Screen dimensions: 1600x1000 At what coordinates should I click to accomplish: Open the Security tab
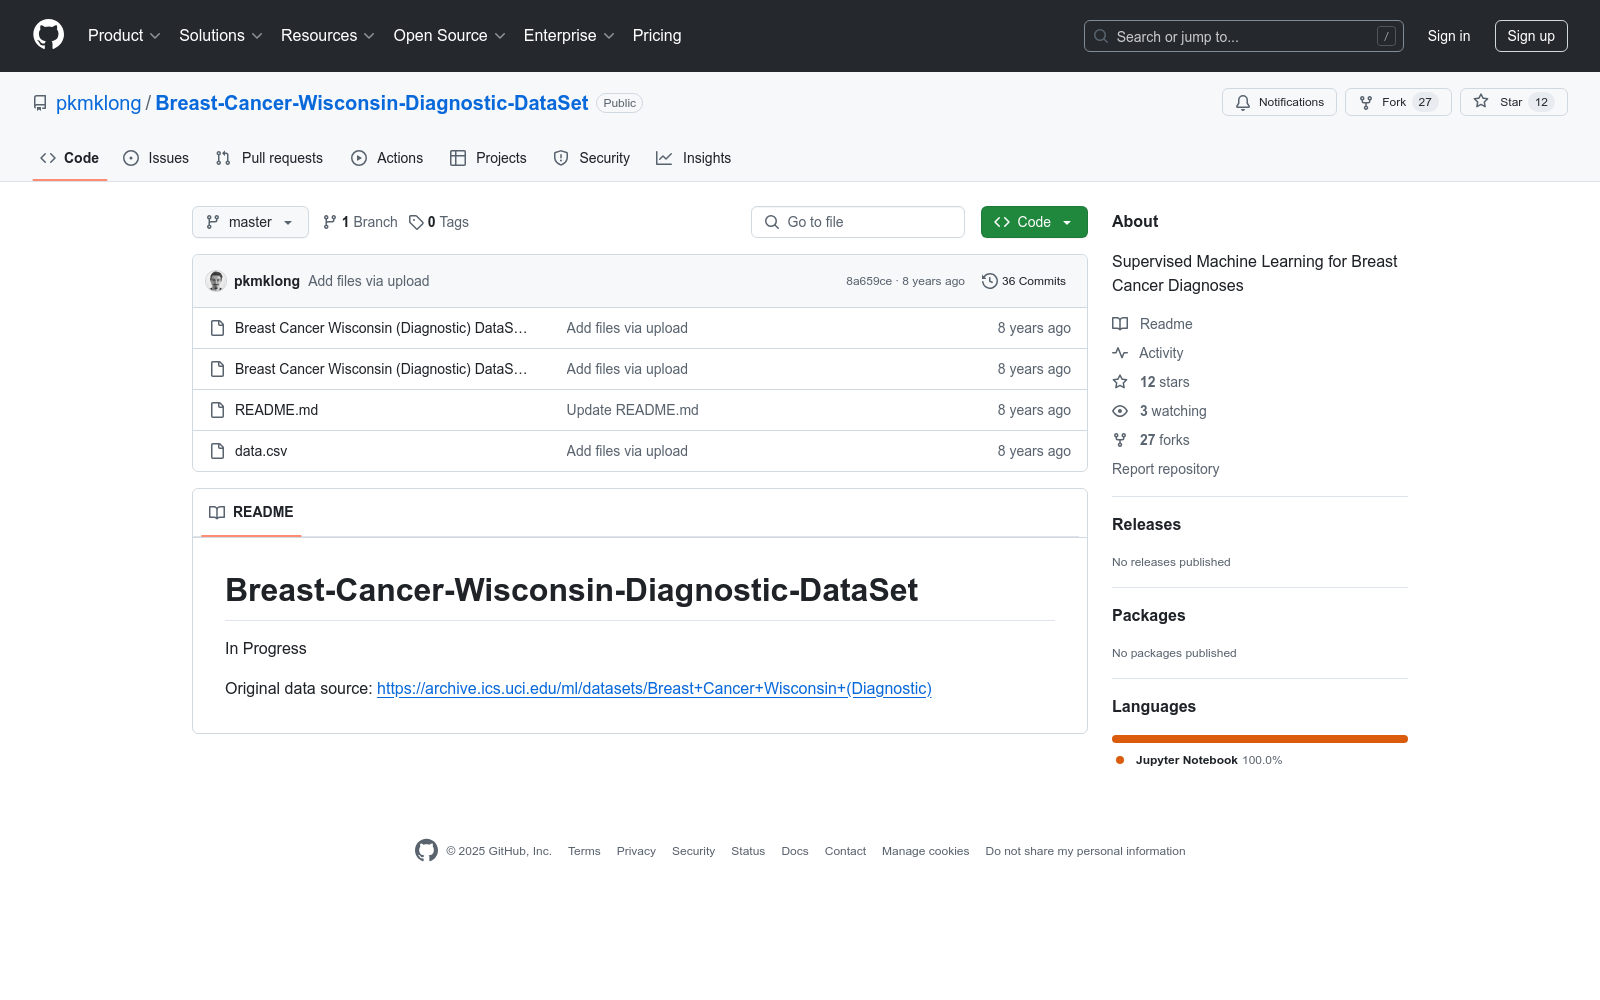pos(592,158)
